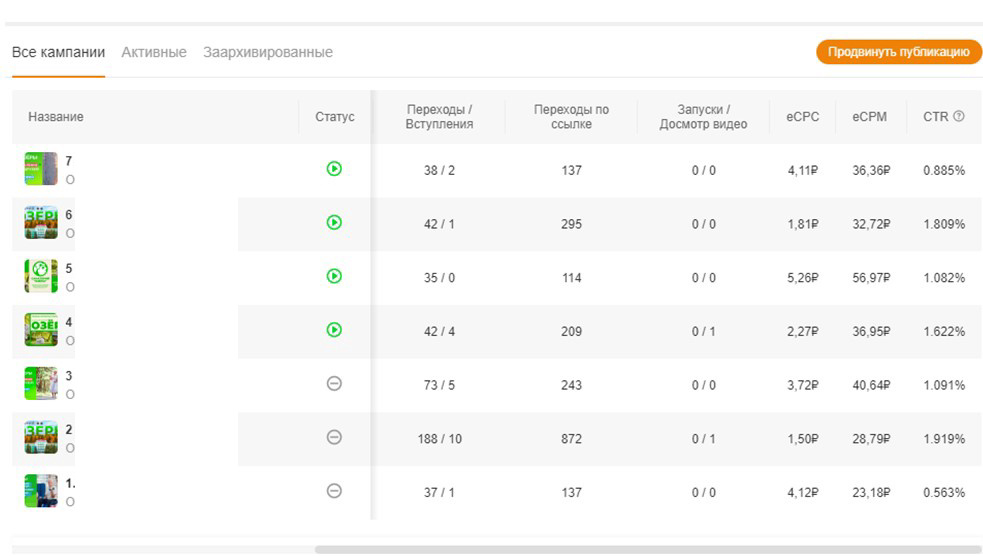Select the Все кампании tab

(x=58, y=52)
